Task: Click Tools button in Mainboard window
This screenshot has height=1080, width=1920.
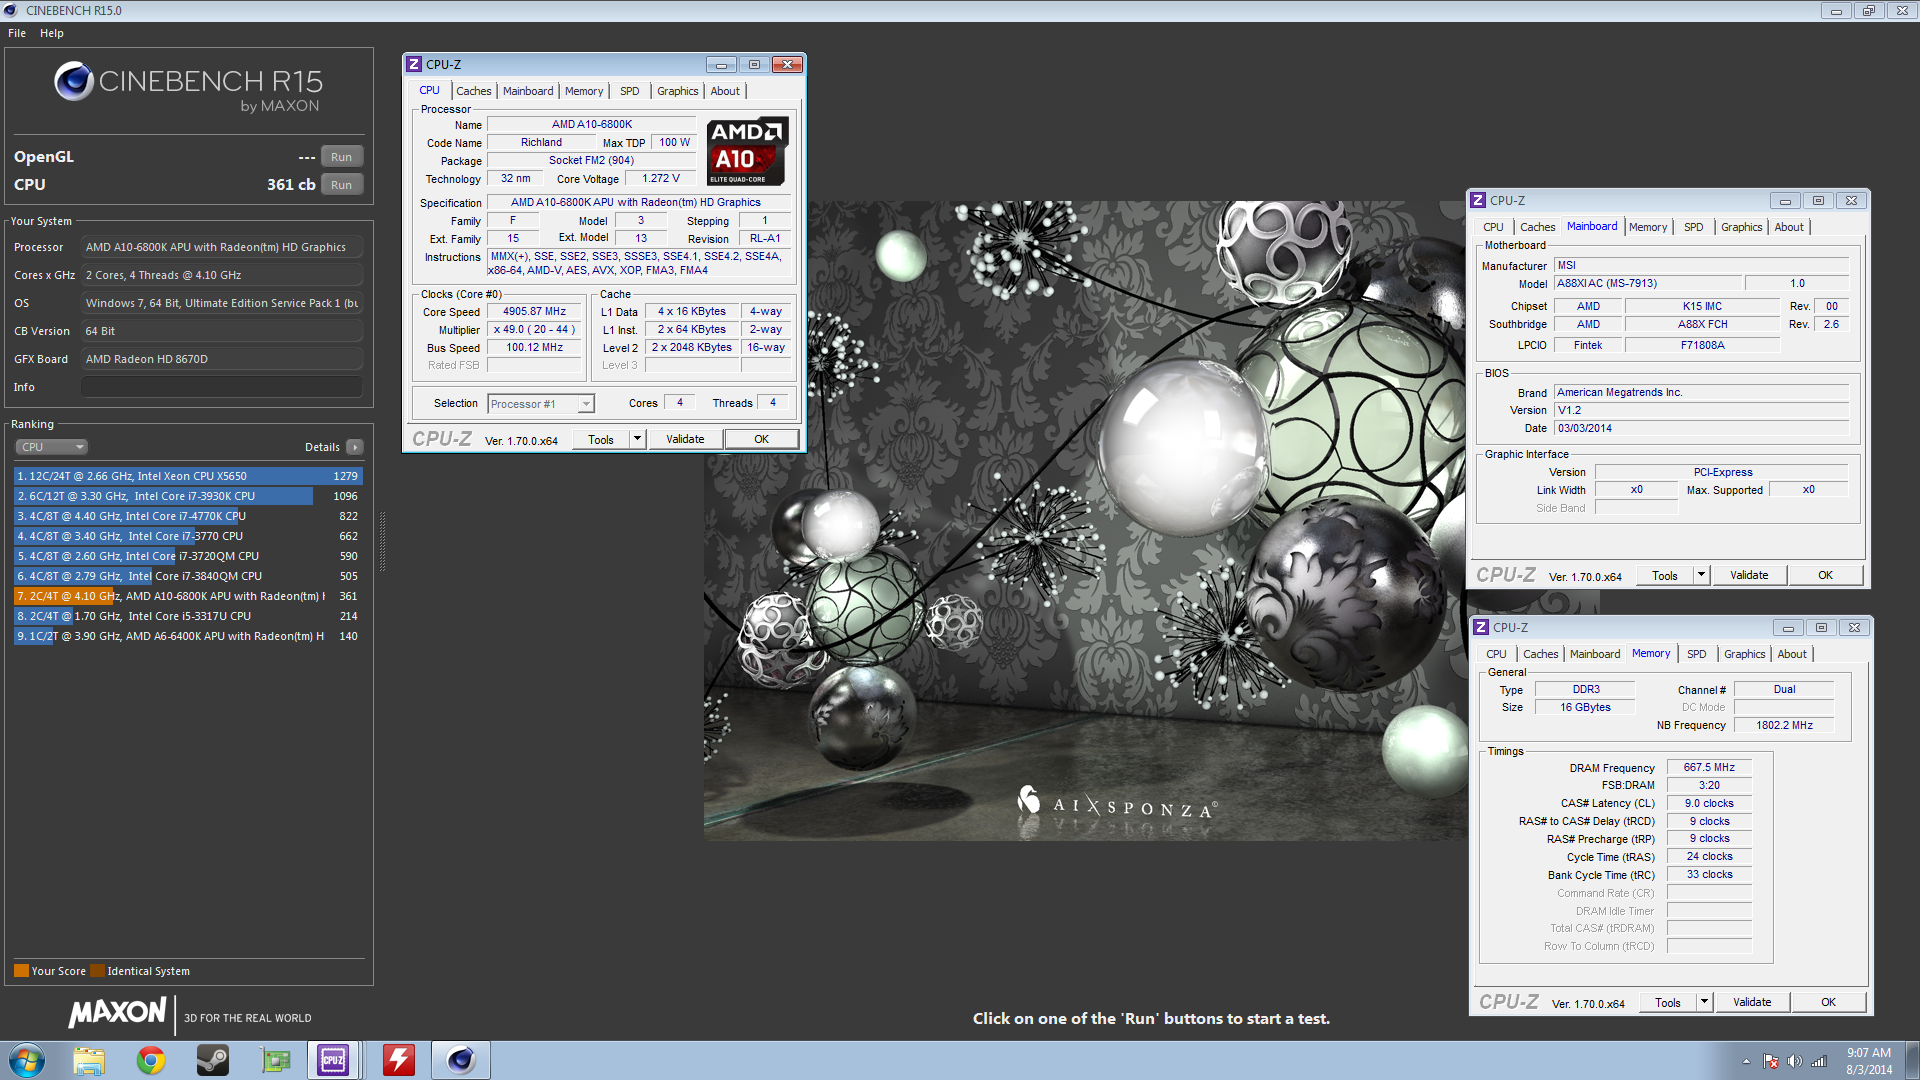Action: (x=1665, y=575)
